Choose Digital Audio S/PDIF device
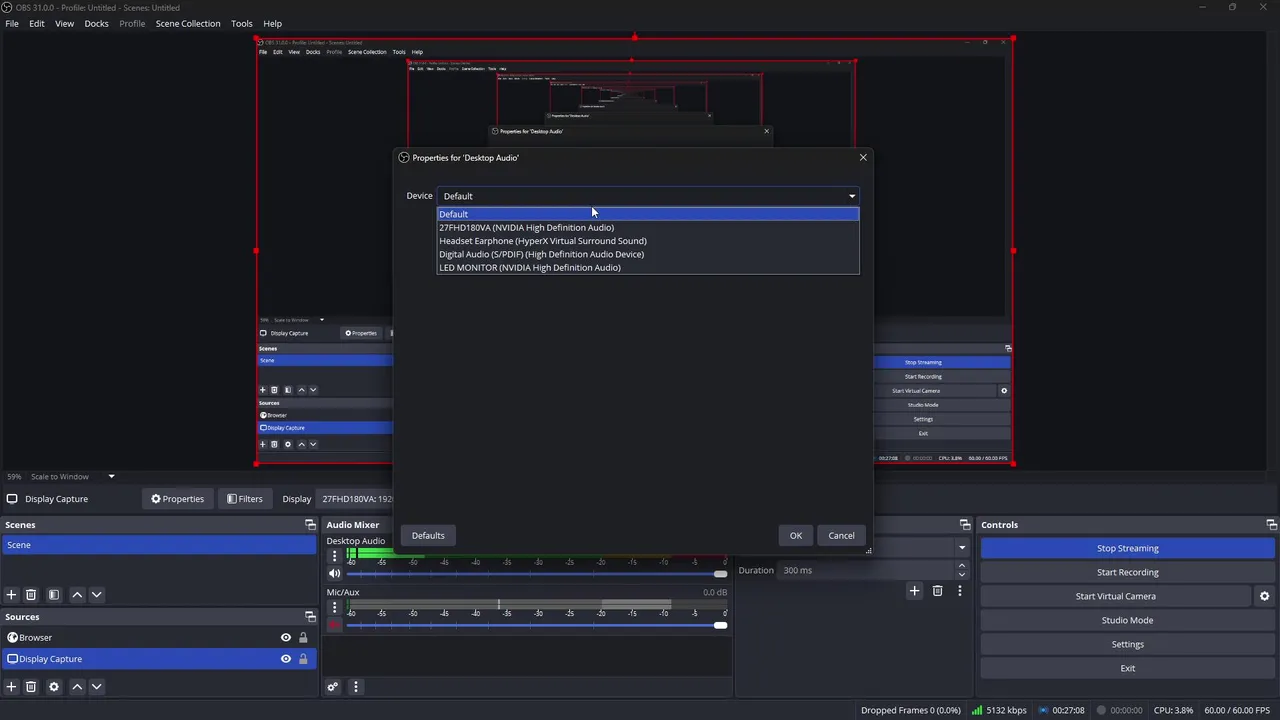This screenshot has height=720, width=1280. pos(648,254)
